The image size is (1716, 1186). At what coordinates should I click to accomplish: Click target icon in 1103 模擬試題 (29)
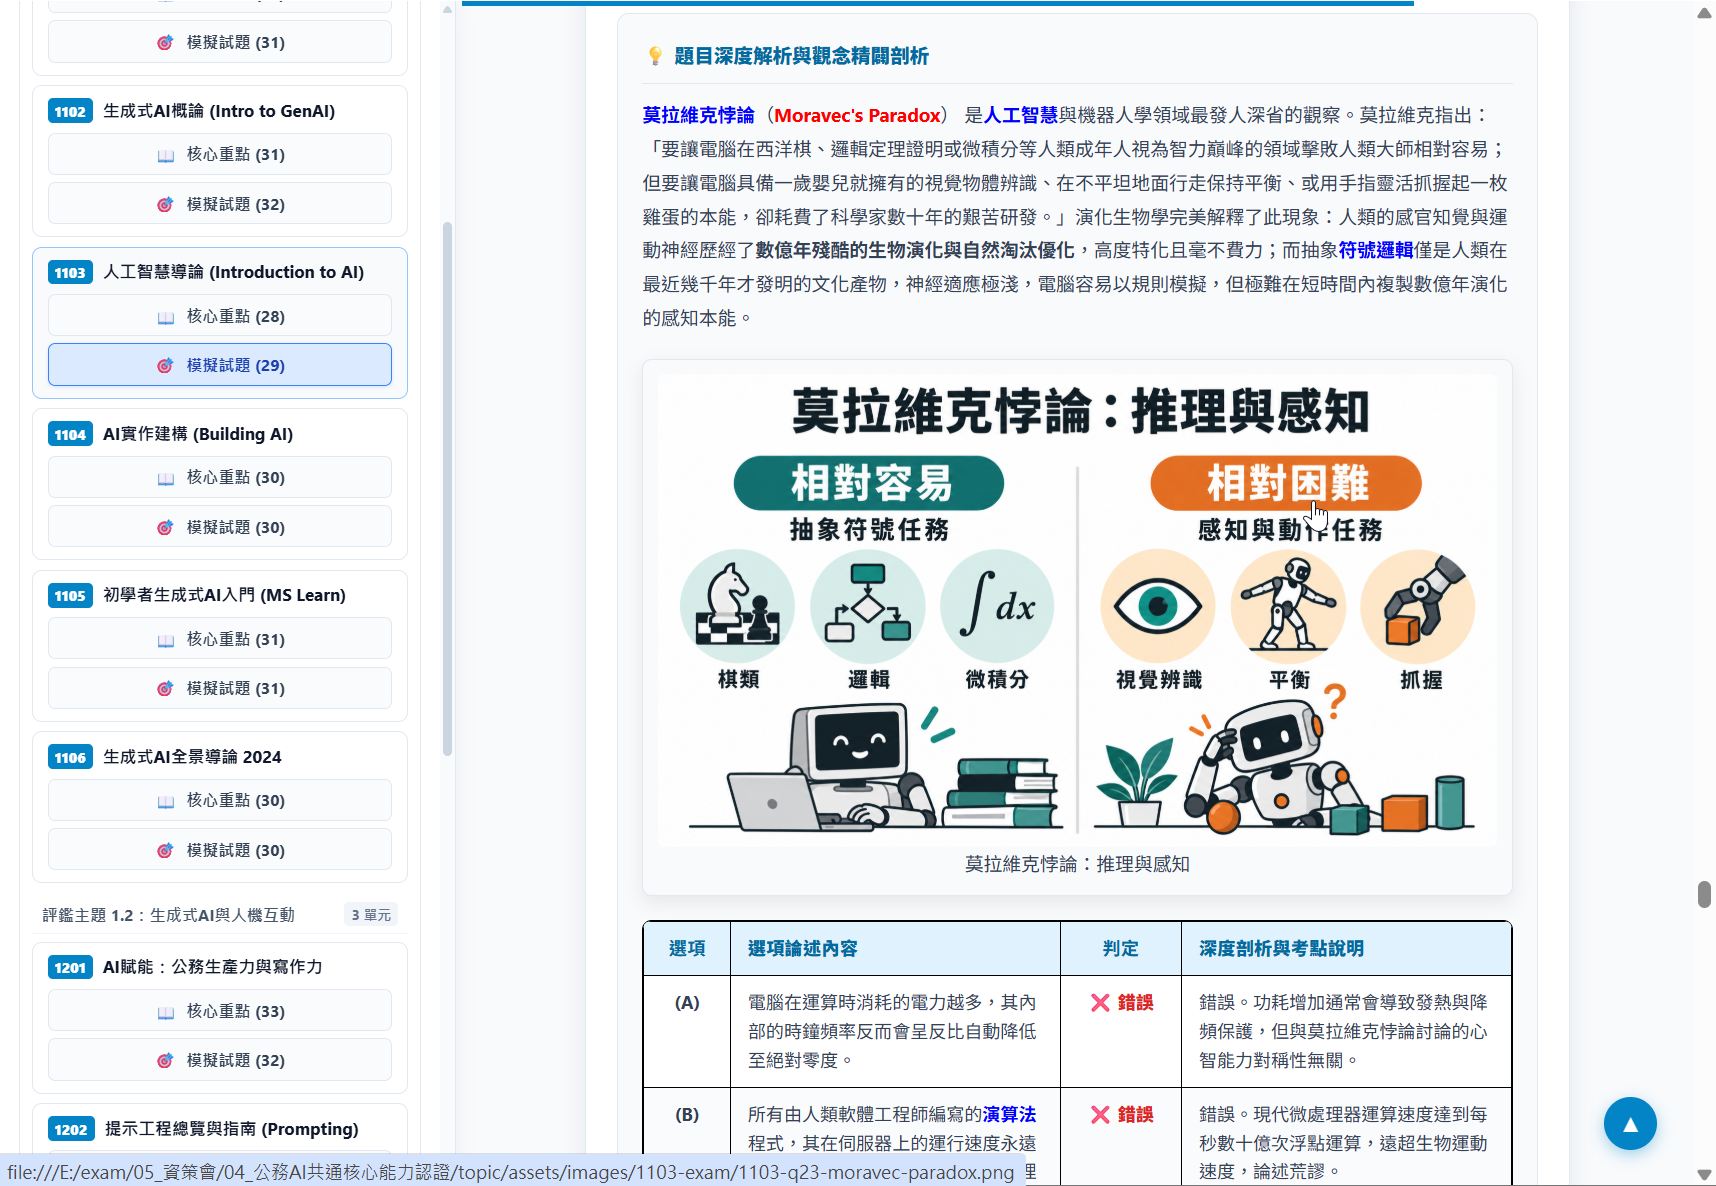click(165, 366)
